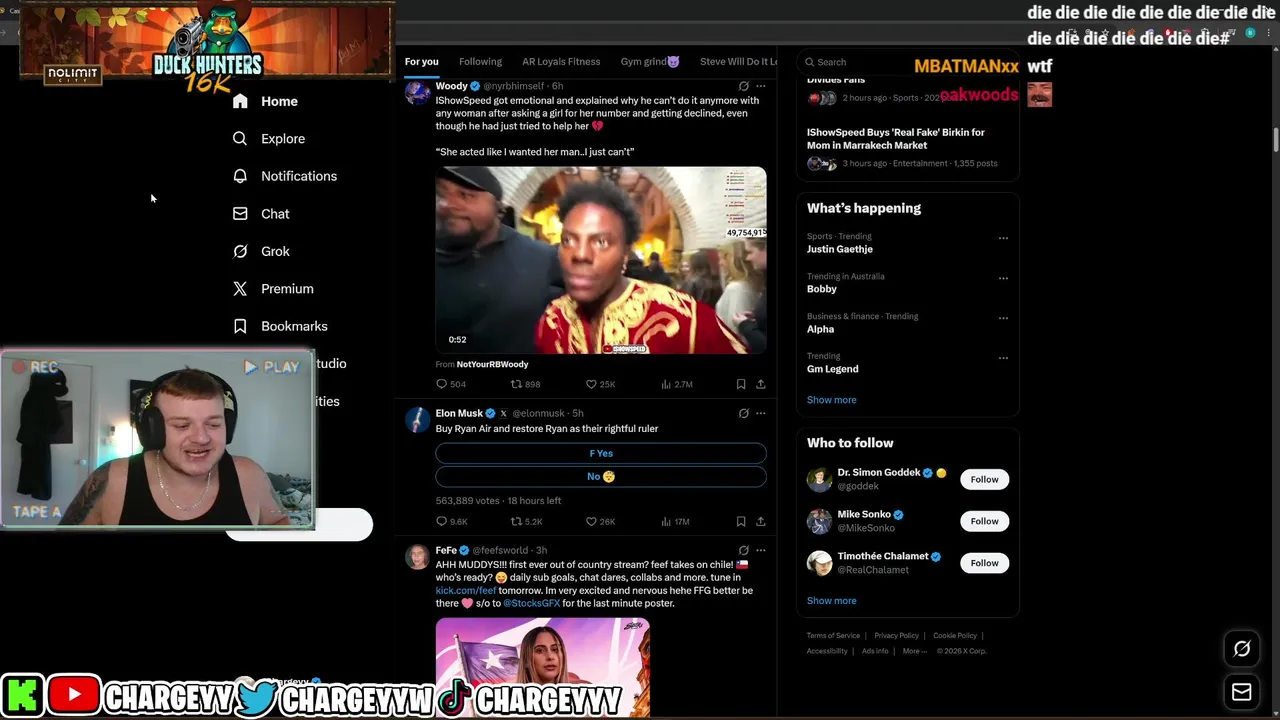Open the Notifications bell icon
This screenshot has width=1280, height=720.
point(240,176)
